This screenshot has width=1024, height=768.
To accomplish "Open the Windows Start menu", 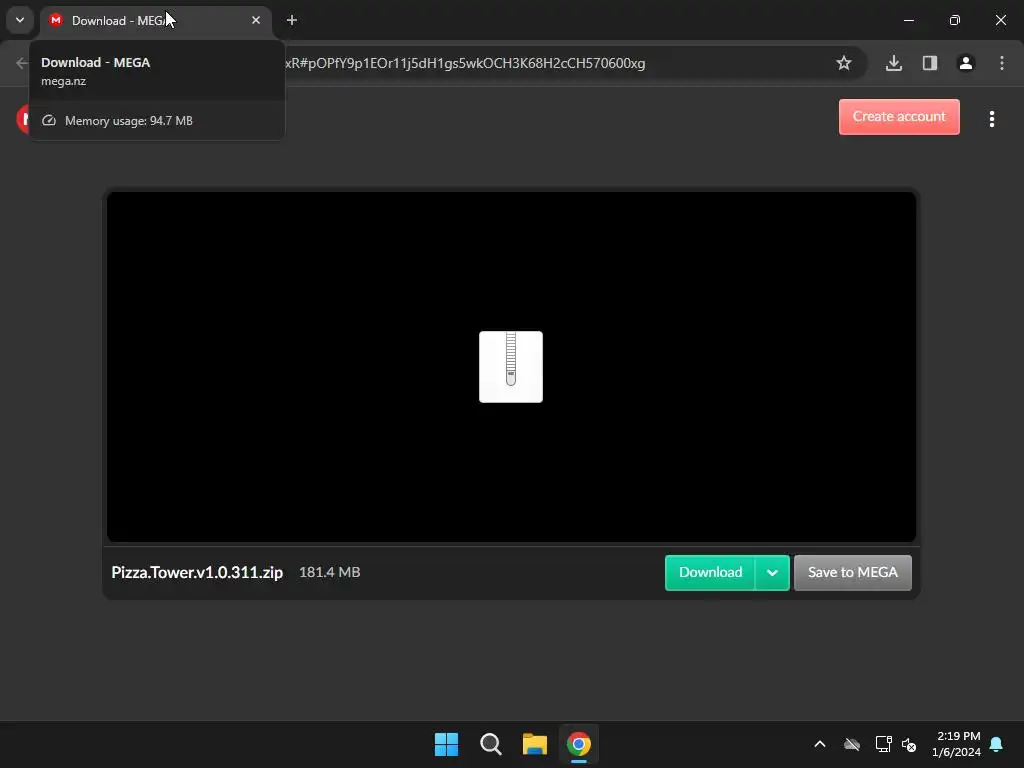I will coord(447,744).
